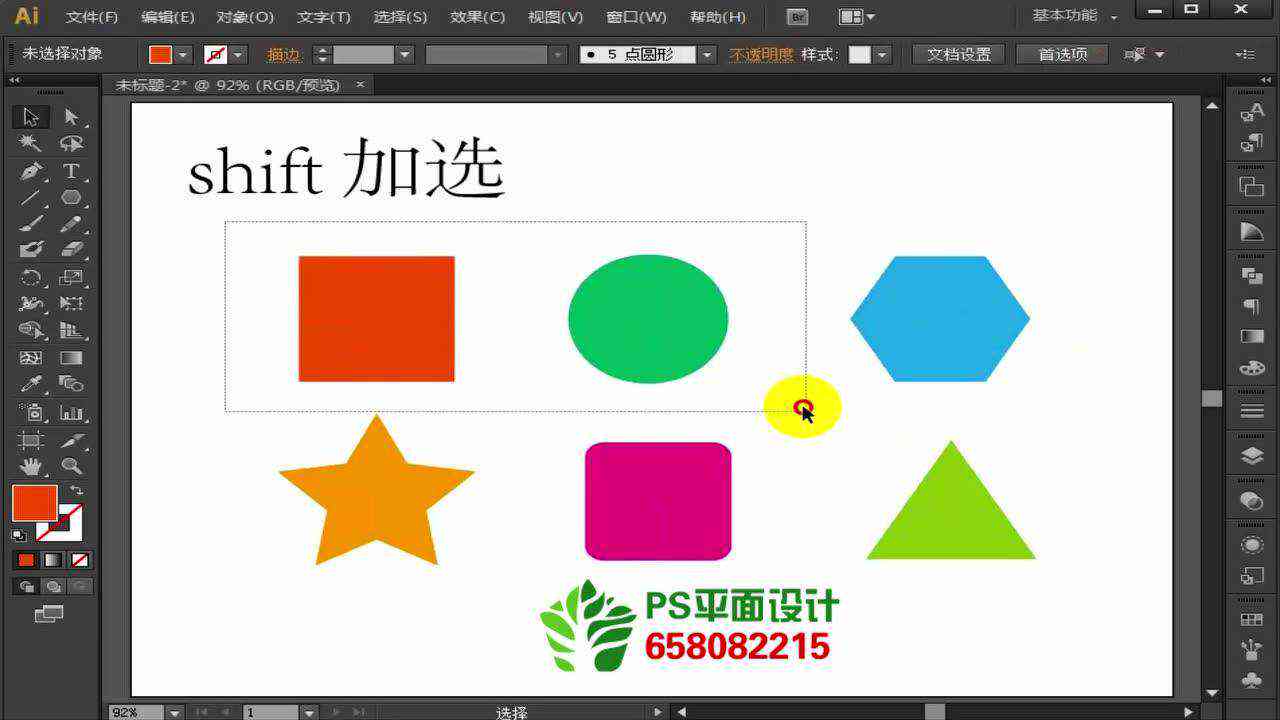Open control bar fill color dropdown
This screenshot has height=720, width=1280.
(x=183, y=55)
